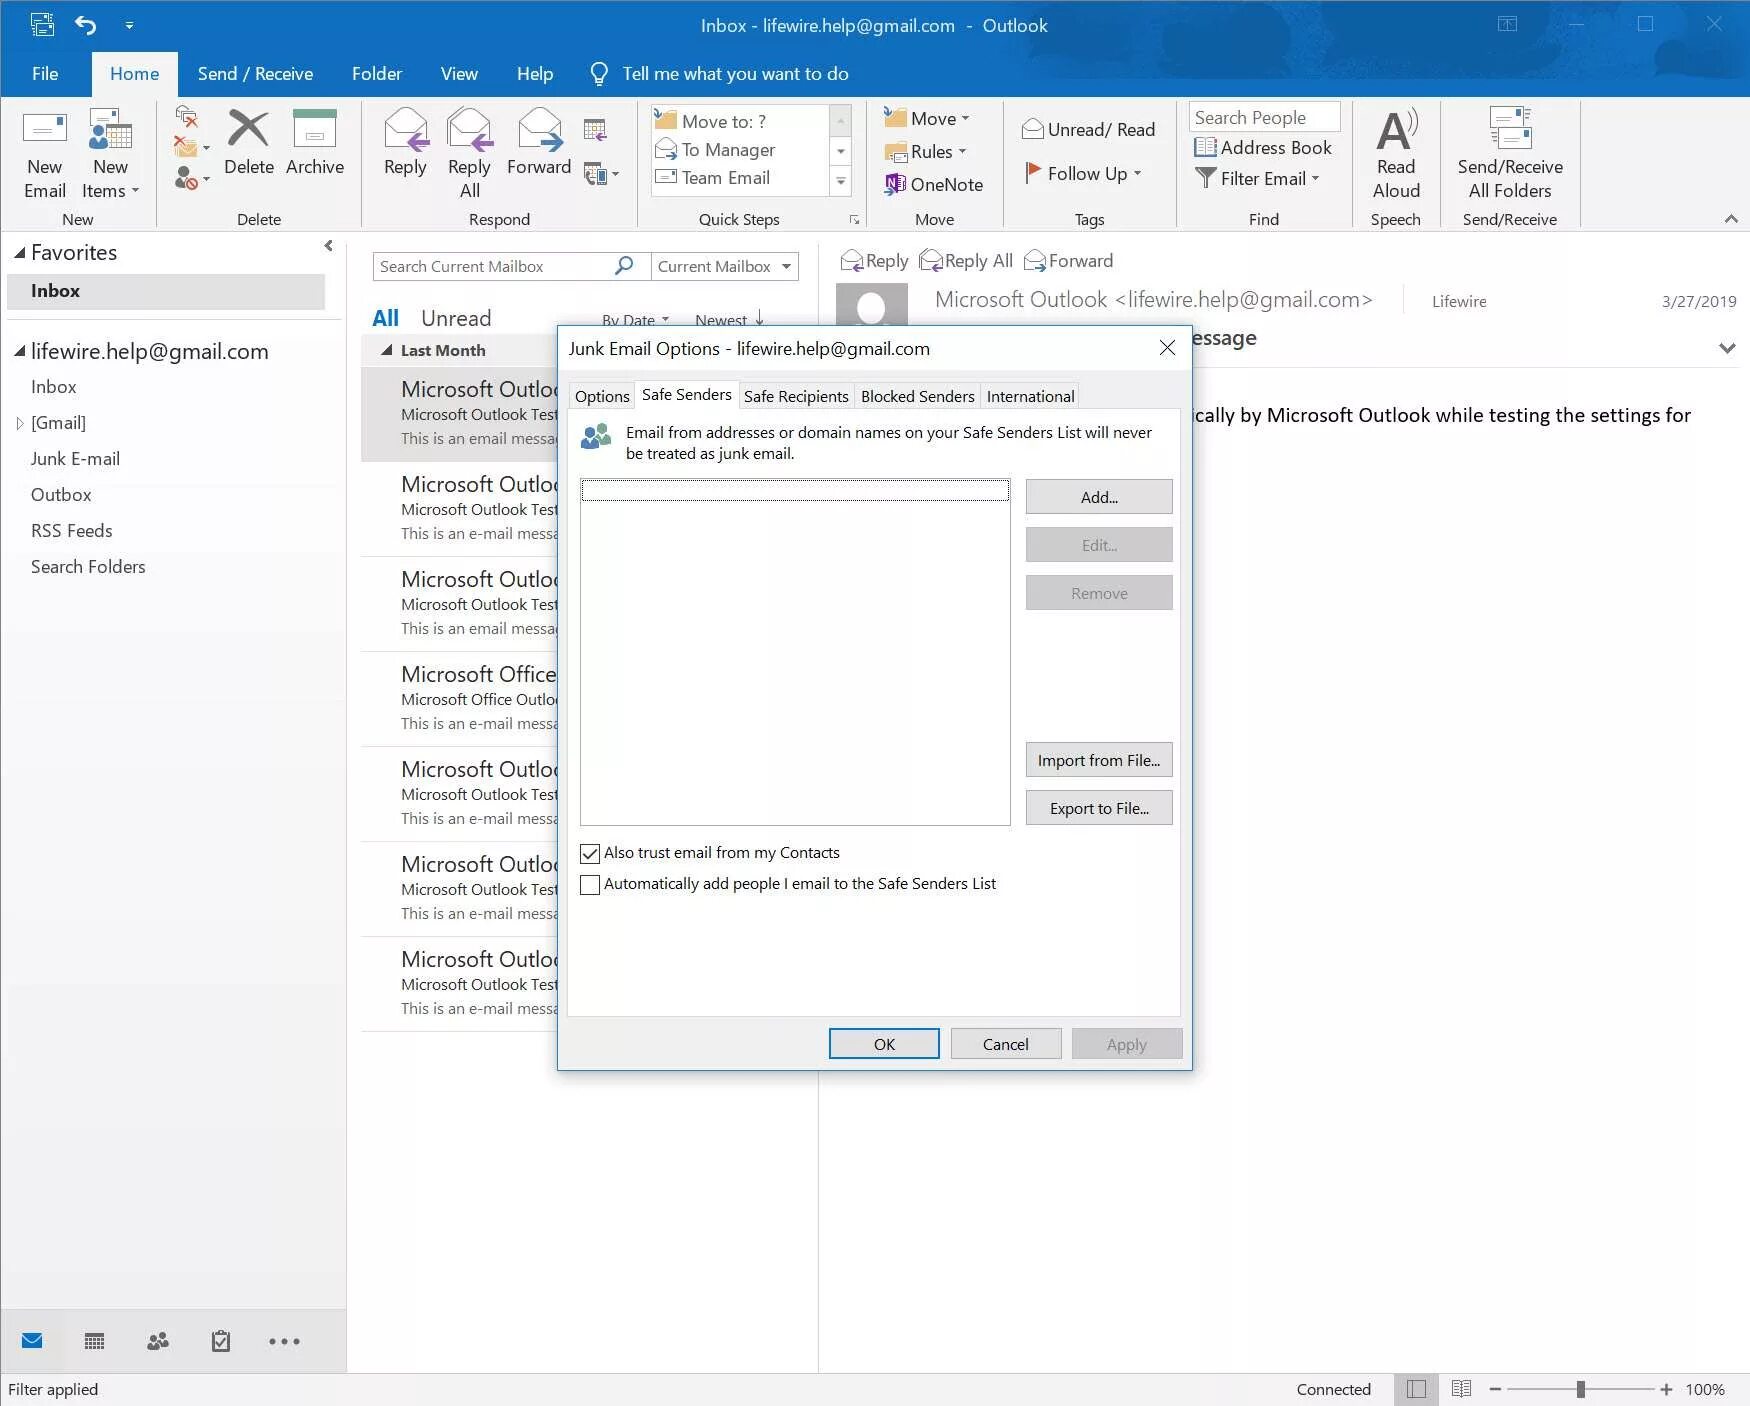
Task: Click the zoom in plus button
Action: 1666,1389
